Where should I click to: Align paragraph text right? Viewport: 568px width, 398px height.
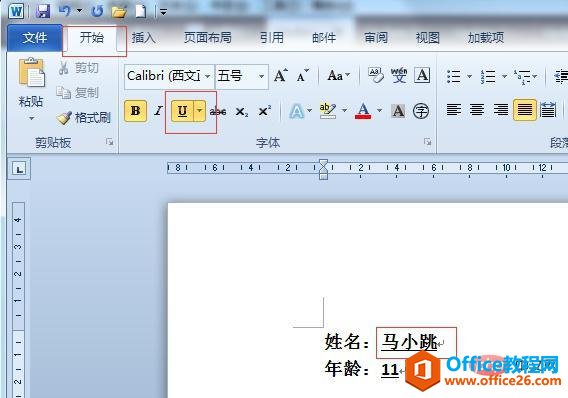click(501, 109)
